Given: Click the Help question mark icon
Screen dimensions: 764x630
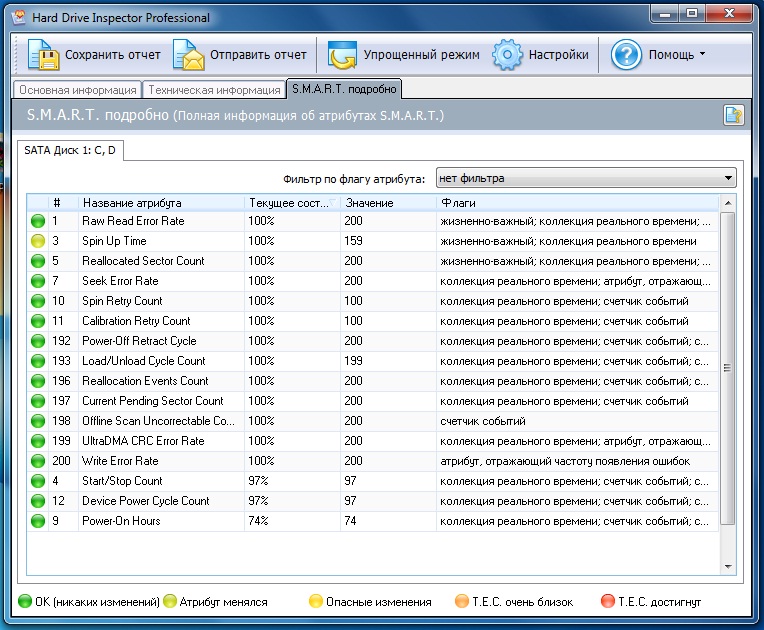Looking at the screenshot, I should coord(626,55).
